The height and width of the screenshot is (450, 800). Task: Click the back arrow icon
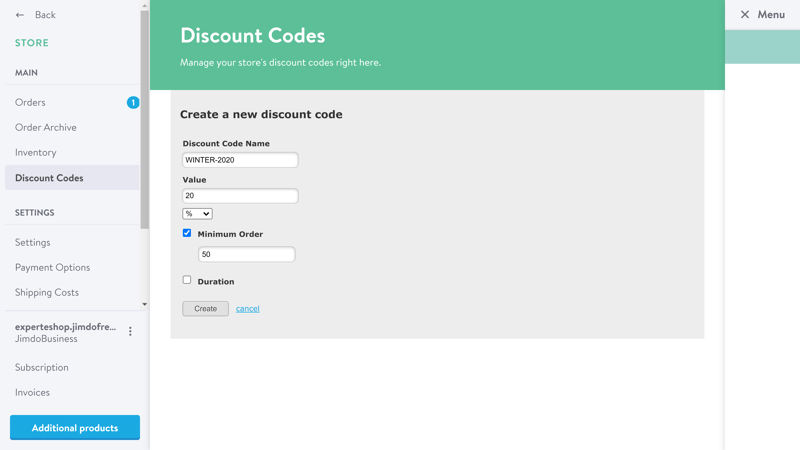tap(20, 15)
